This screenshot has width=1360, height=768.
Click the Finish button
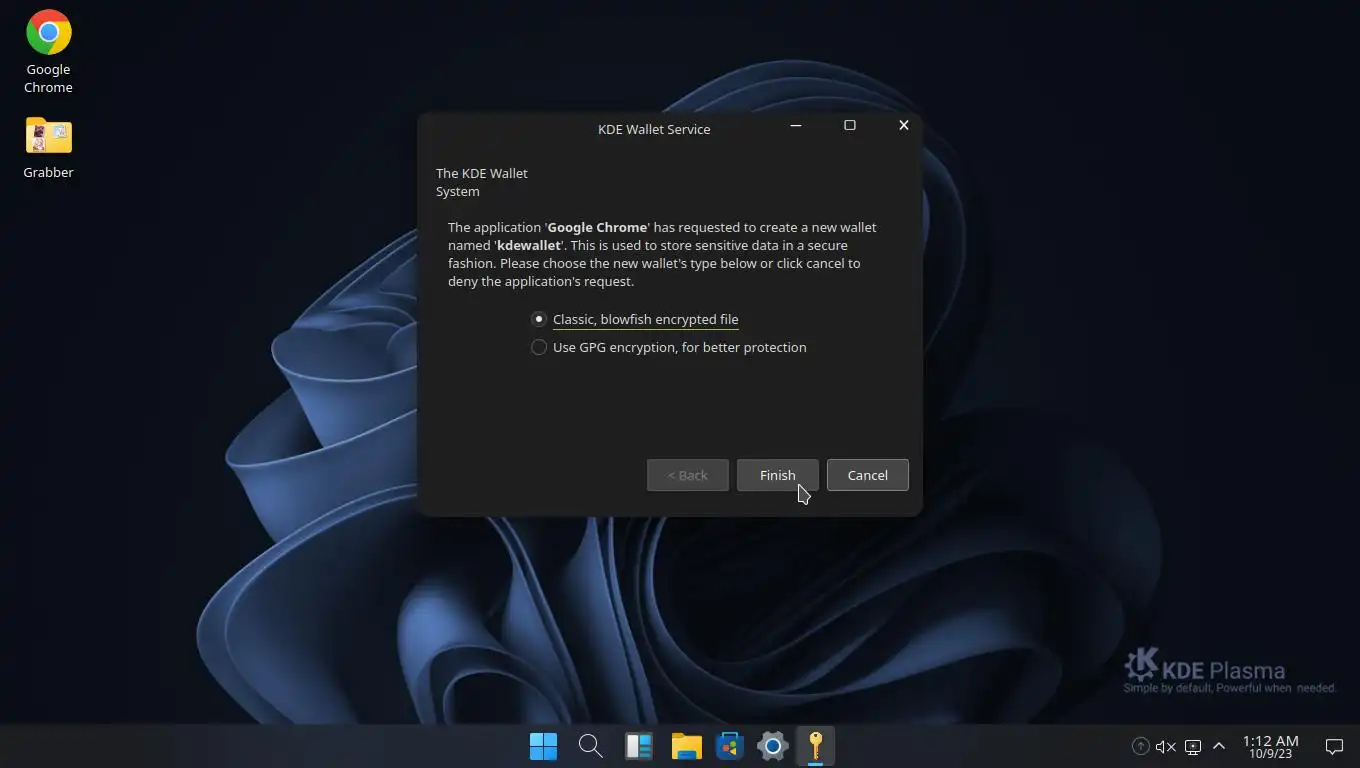(x=777, y=475)
